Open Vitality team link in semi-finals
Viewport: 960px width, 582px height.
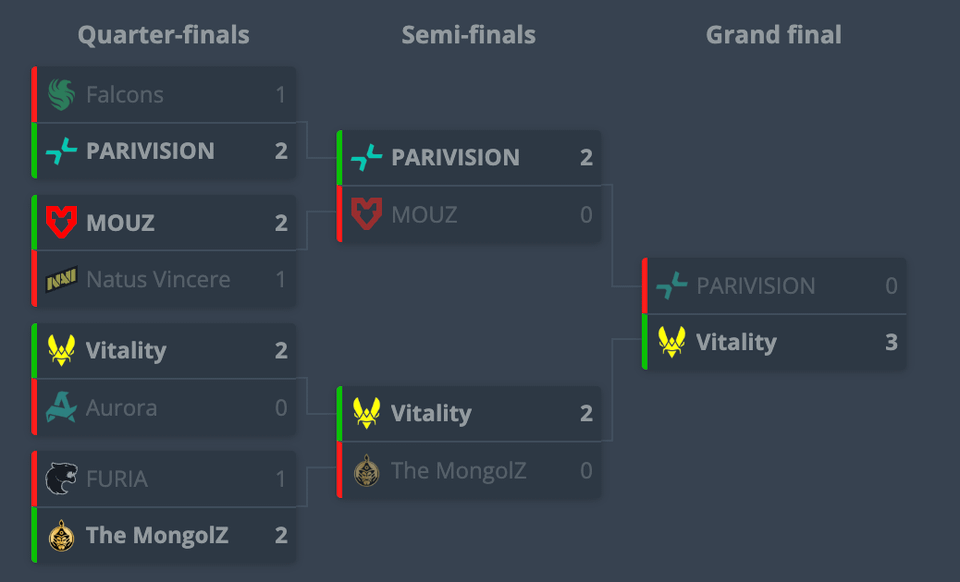tap(431, 414)
